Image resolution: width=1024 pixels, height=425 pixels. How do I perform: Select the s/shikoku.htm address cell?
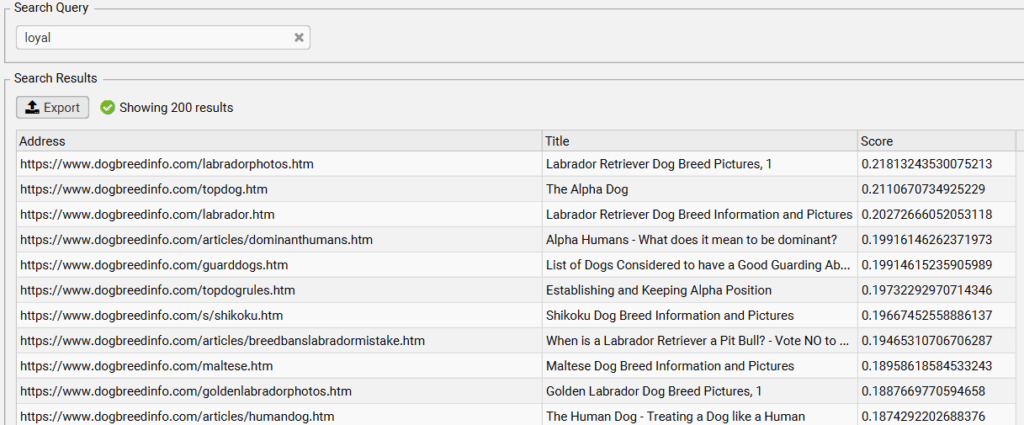click(280, 315)
